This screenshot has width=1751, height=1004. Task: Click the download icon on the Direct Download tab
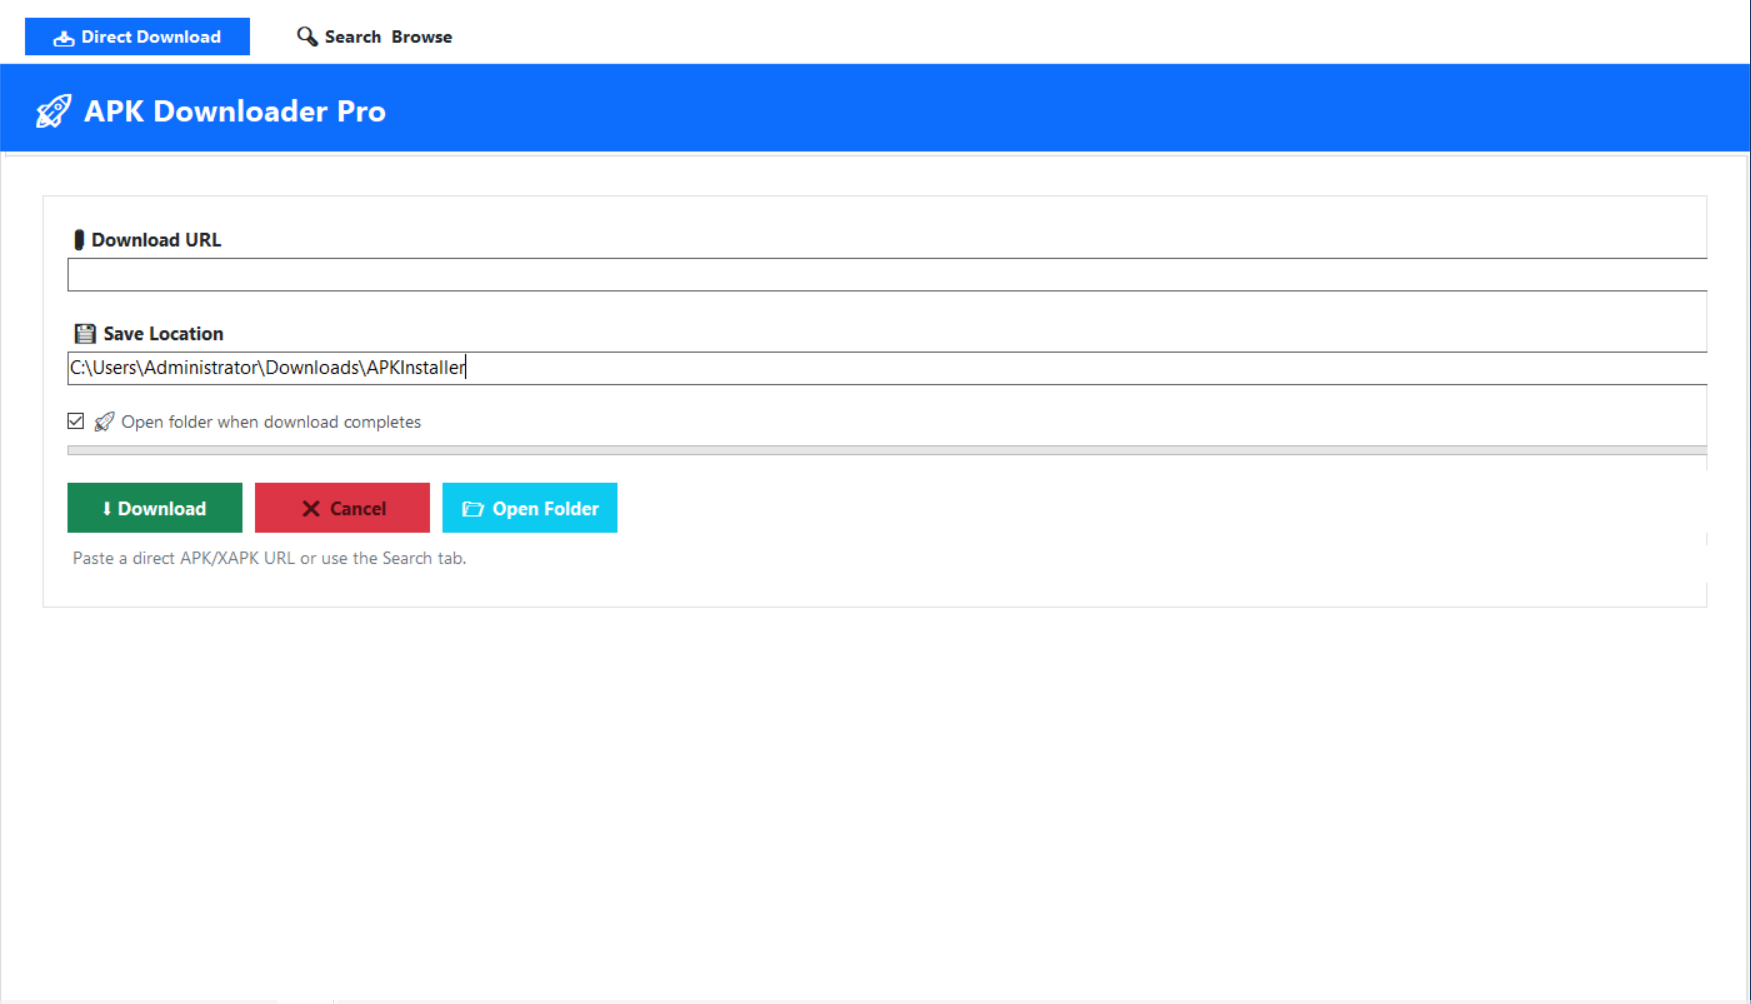coord(62,36)
